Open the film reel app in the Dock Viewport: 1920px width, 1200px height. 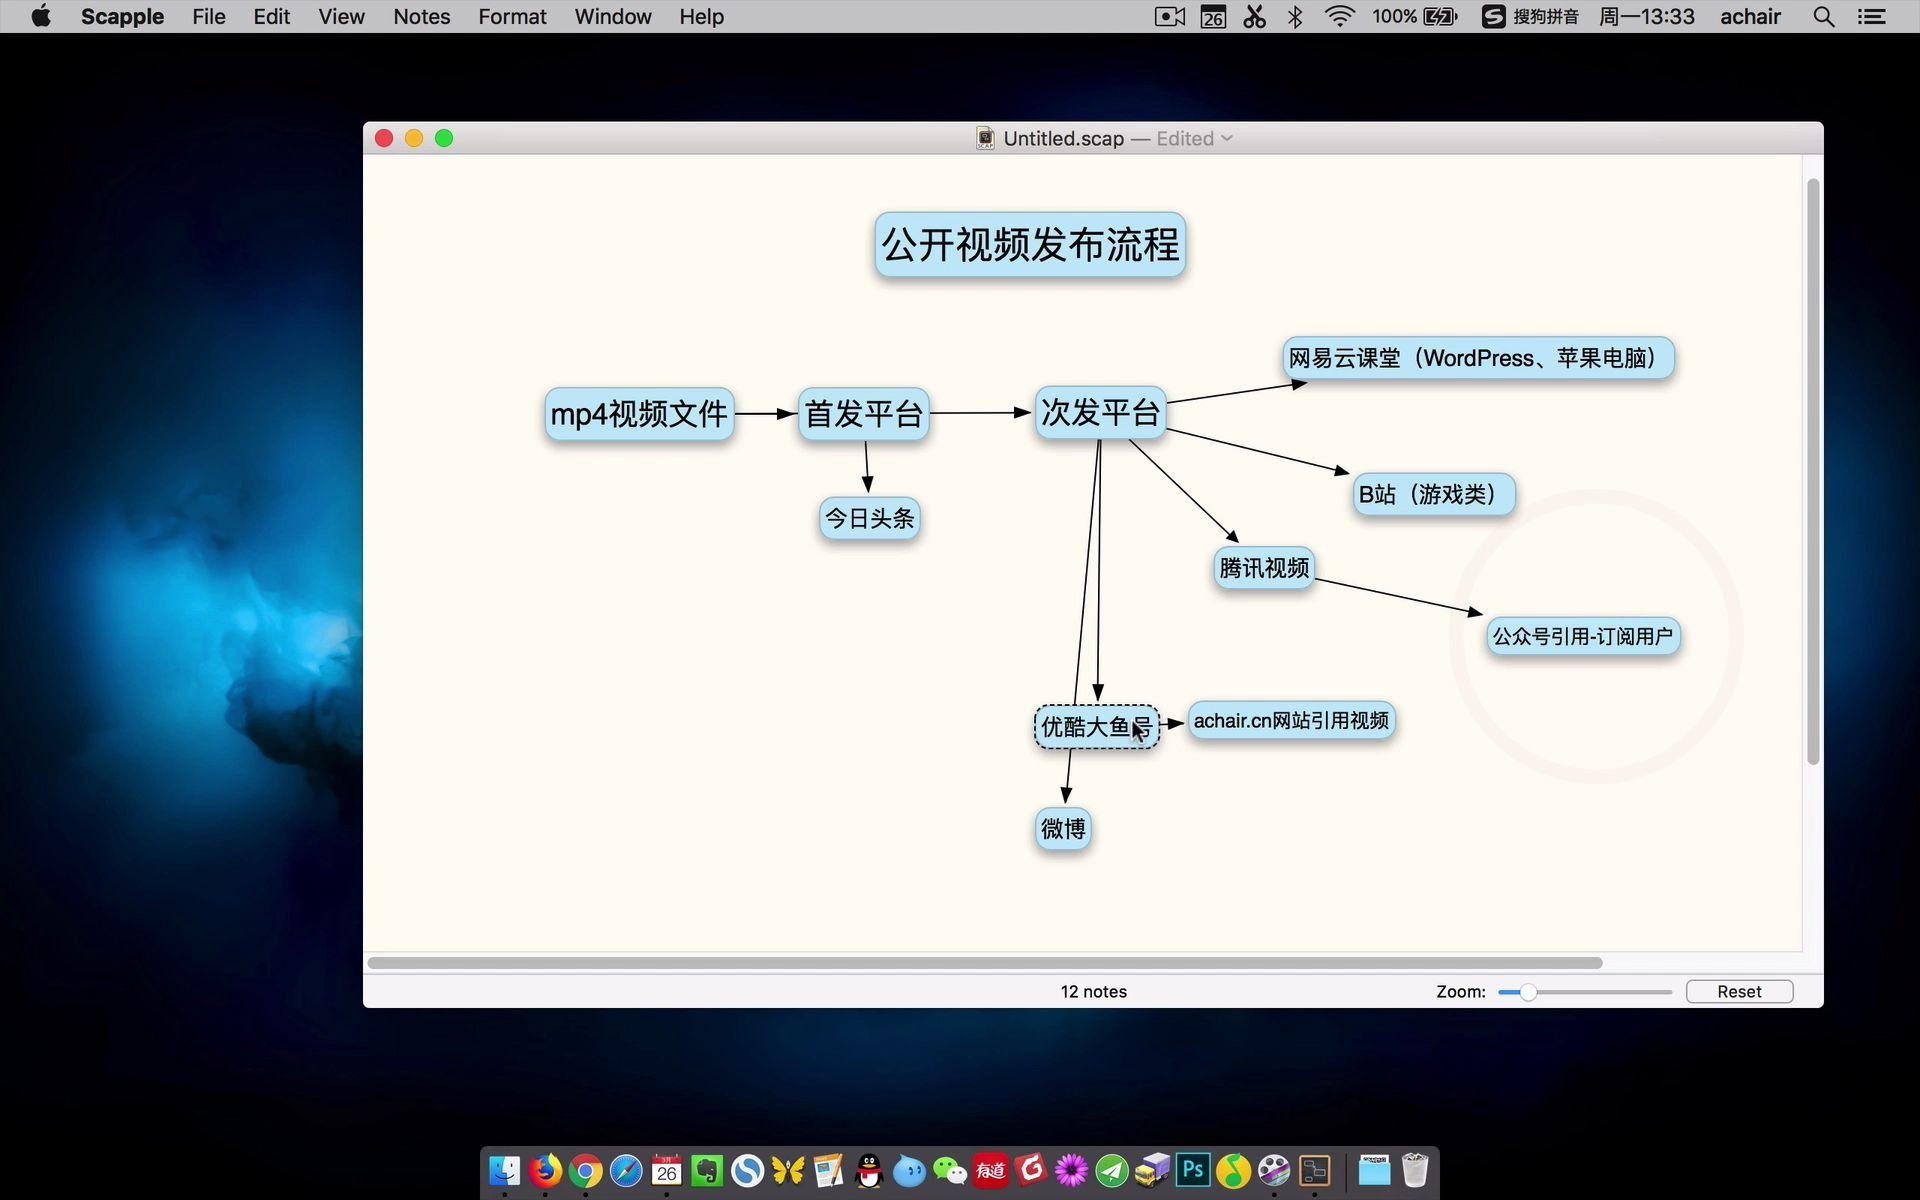[x=1274, y=1170]
